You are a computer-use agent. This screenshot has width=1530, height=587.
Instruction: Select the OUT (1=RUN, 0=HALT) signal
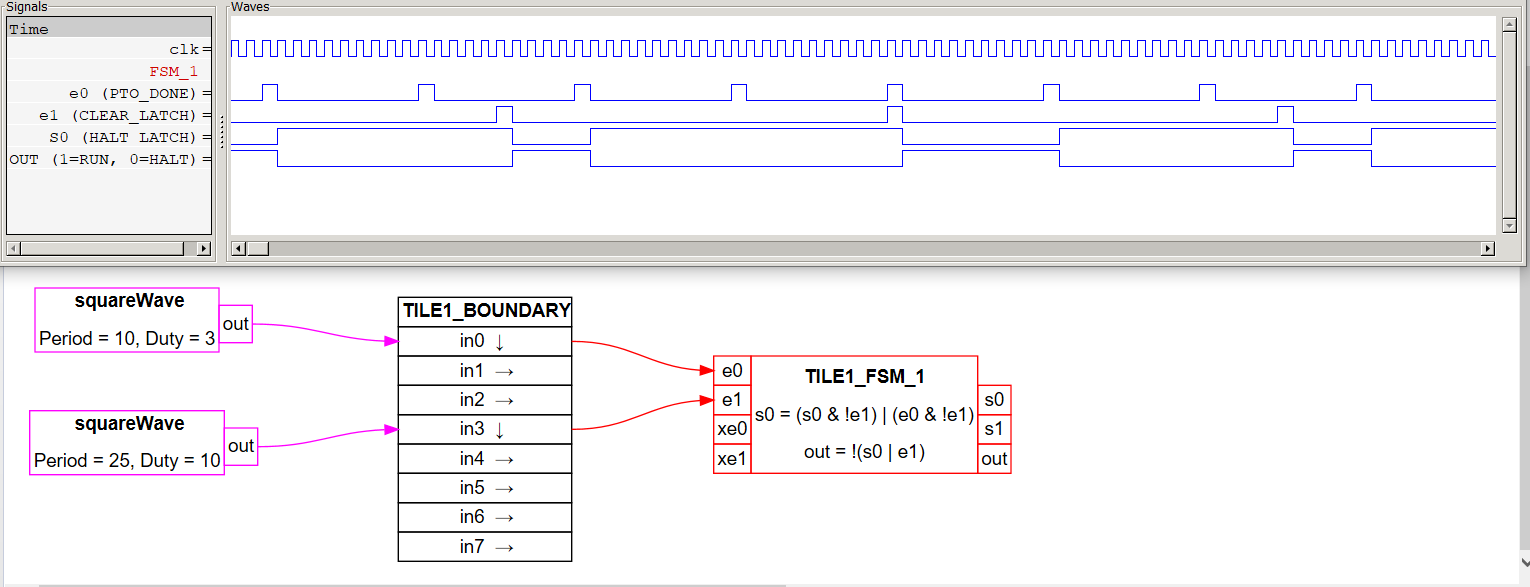coord(108,160)
